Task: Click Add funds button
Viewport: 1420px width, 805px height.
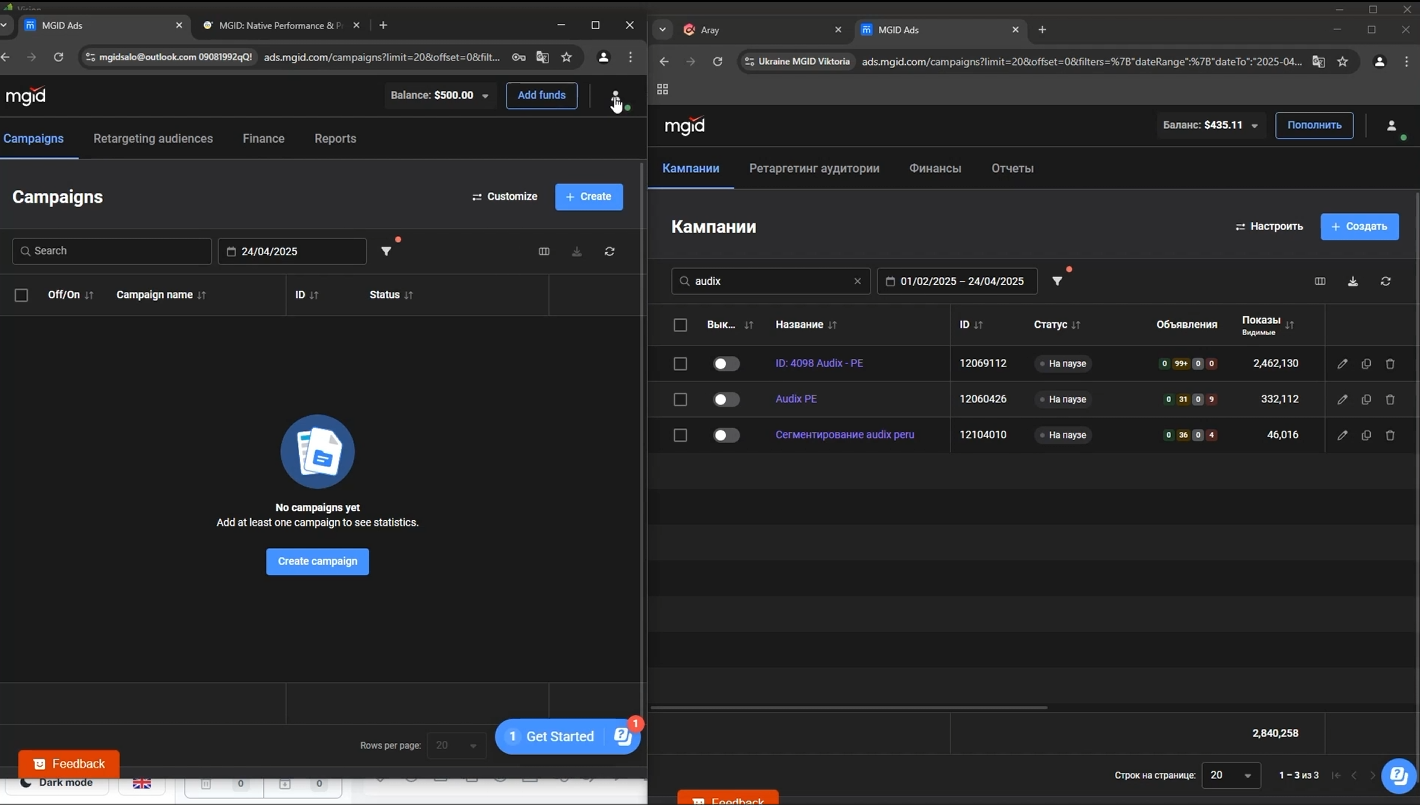Action: coord(541,96)
